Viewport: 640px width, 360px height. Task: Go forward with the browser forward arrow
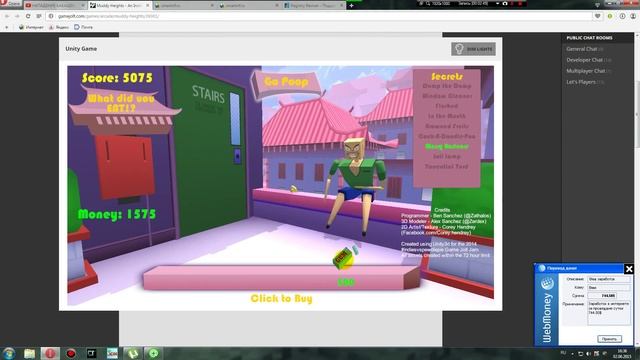(x=17, y=16)
